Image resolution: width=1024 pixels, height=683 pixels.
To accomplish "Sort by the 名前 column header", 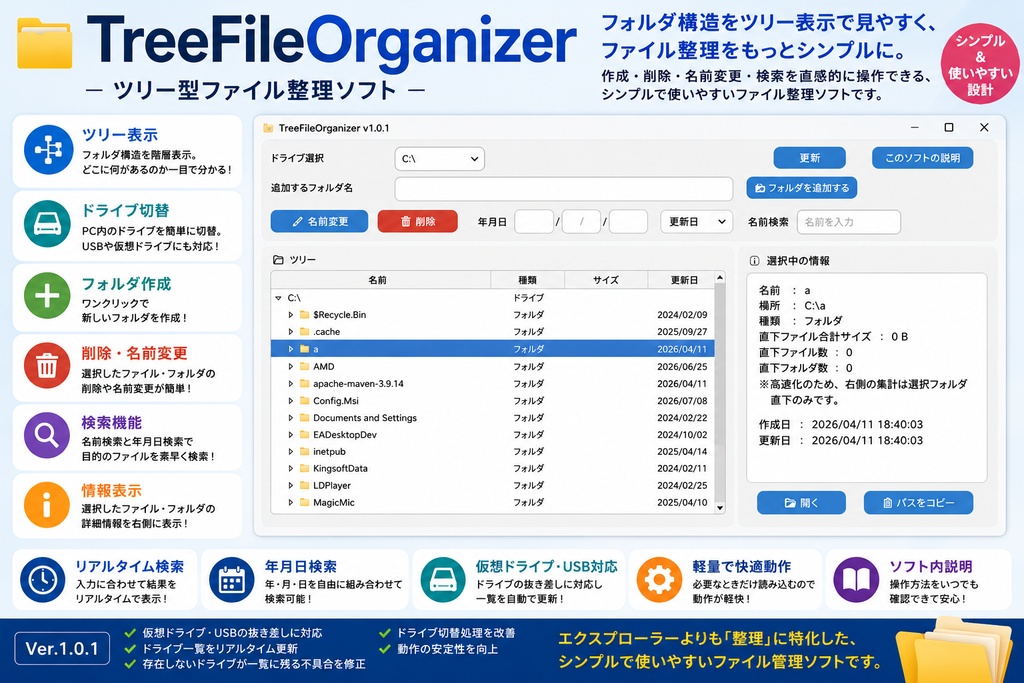I will tap(381, 280).
